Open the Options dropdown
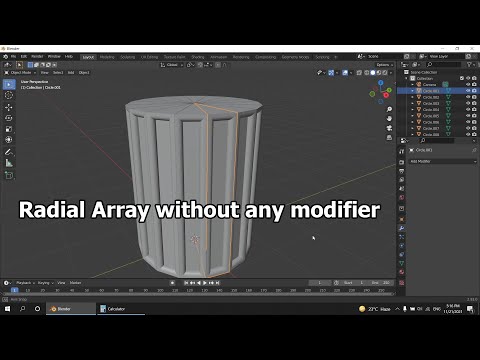The width and height of the screenshot is (480, 360). pyautogui.click(x=384, y=65)
